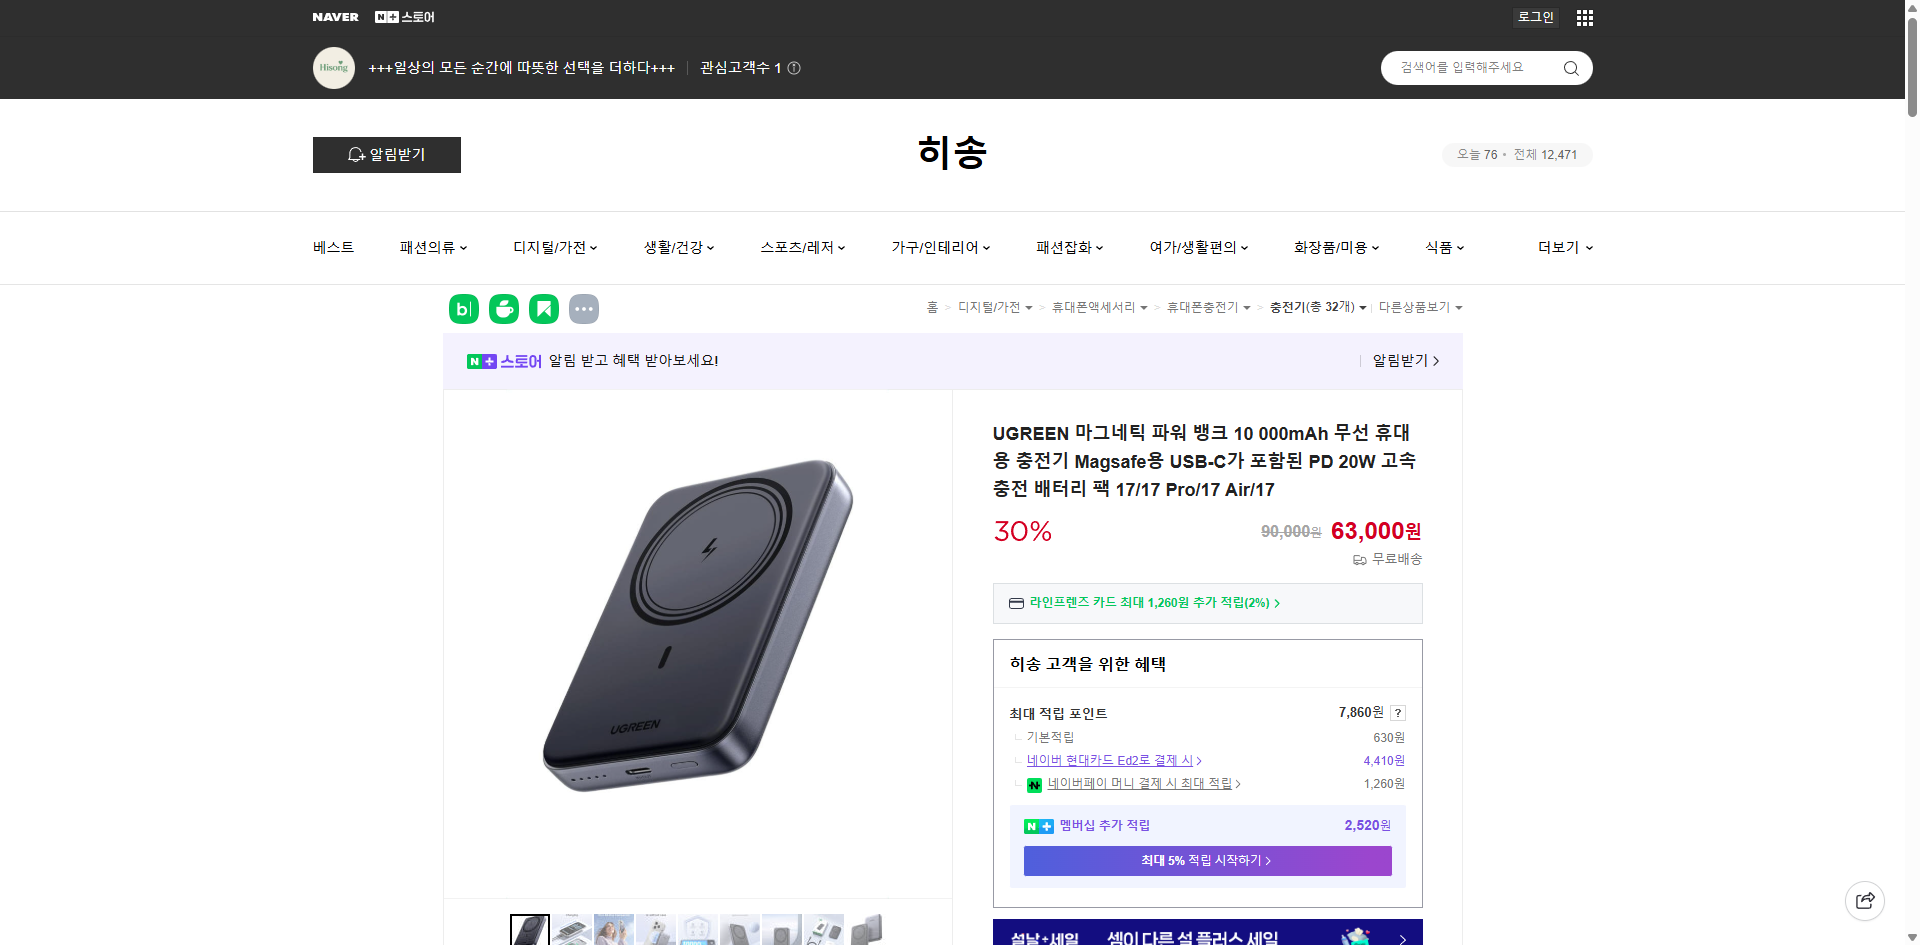
Task: Open the Naver apps grid menu
Action: pyautogui.click(x=1584, y=17)
